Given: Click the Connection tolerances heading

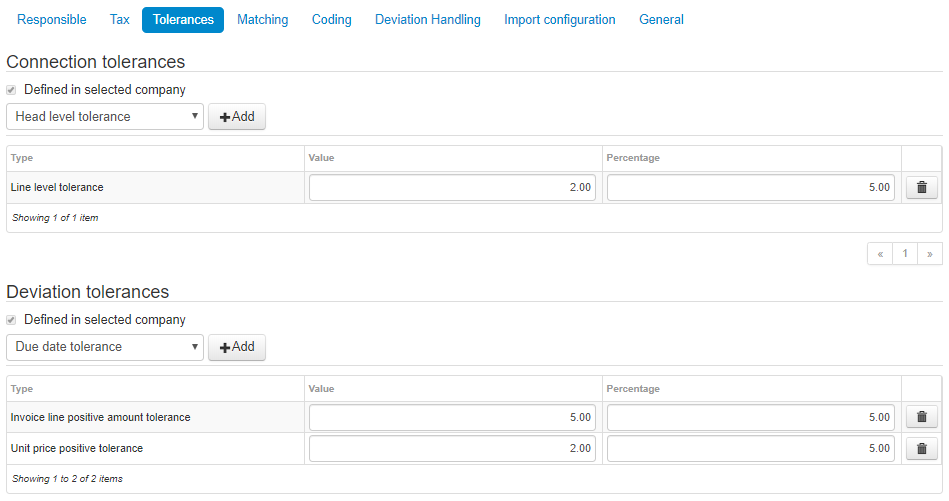Looking at the screenshot, I should (x=96, y=62).
